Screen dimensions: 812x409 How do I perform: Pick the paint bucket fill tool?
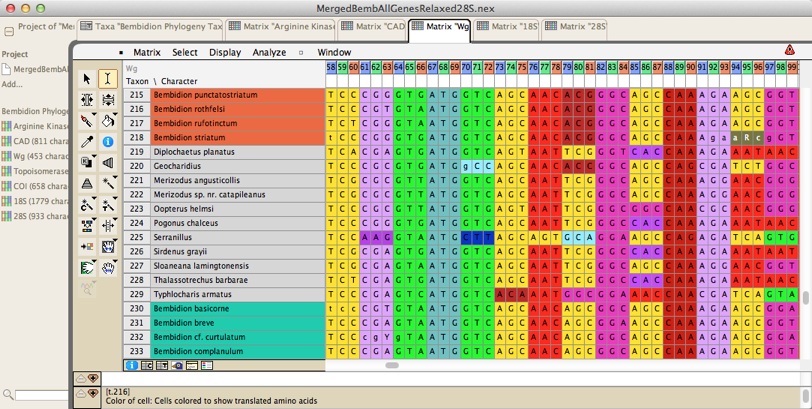(x=108, y=122)
